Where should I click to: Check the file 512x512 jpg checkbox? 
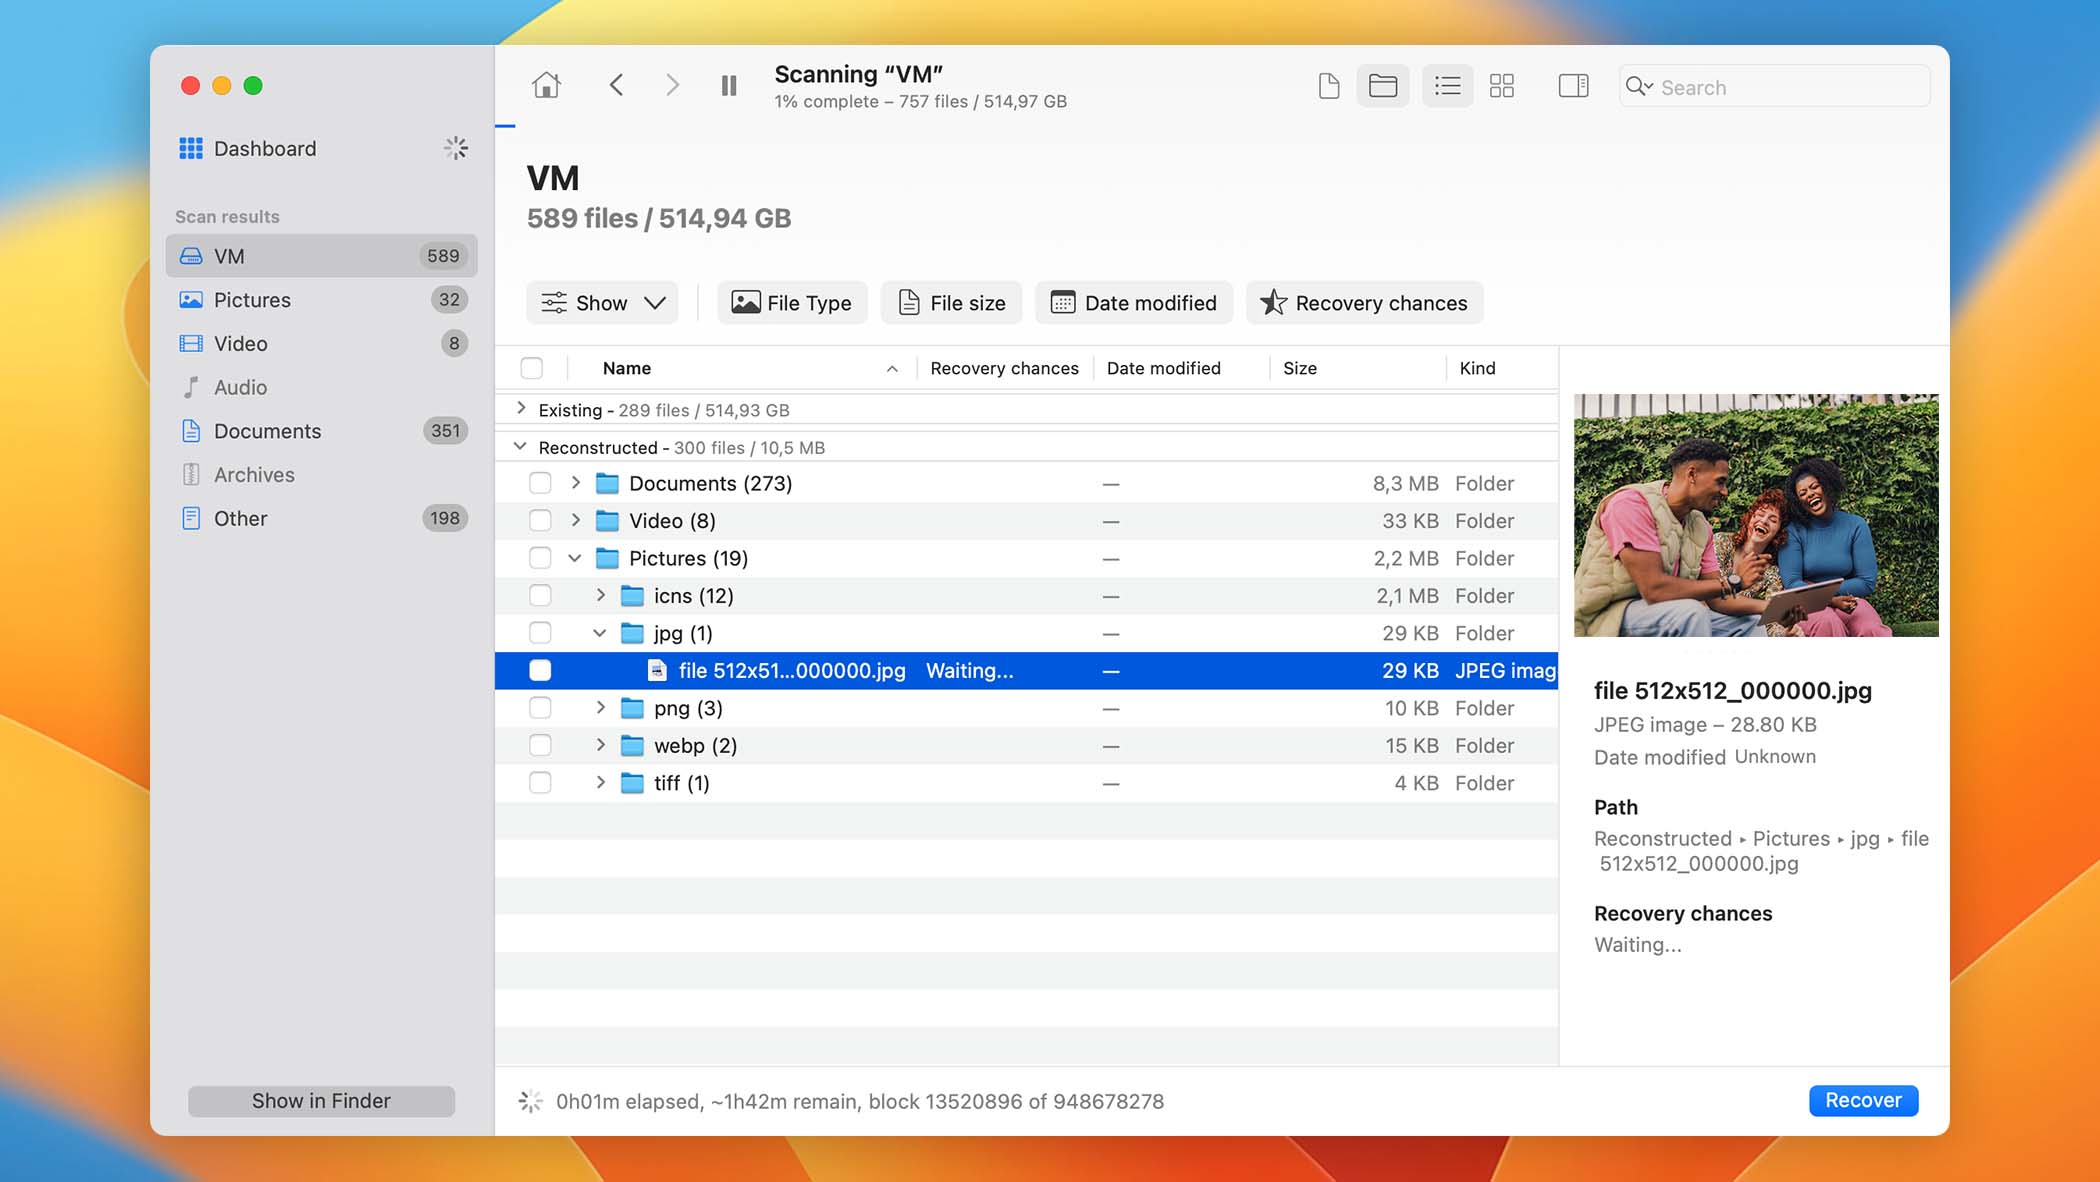(540, 671)
